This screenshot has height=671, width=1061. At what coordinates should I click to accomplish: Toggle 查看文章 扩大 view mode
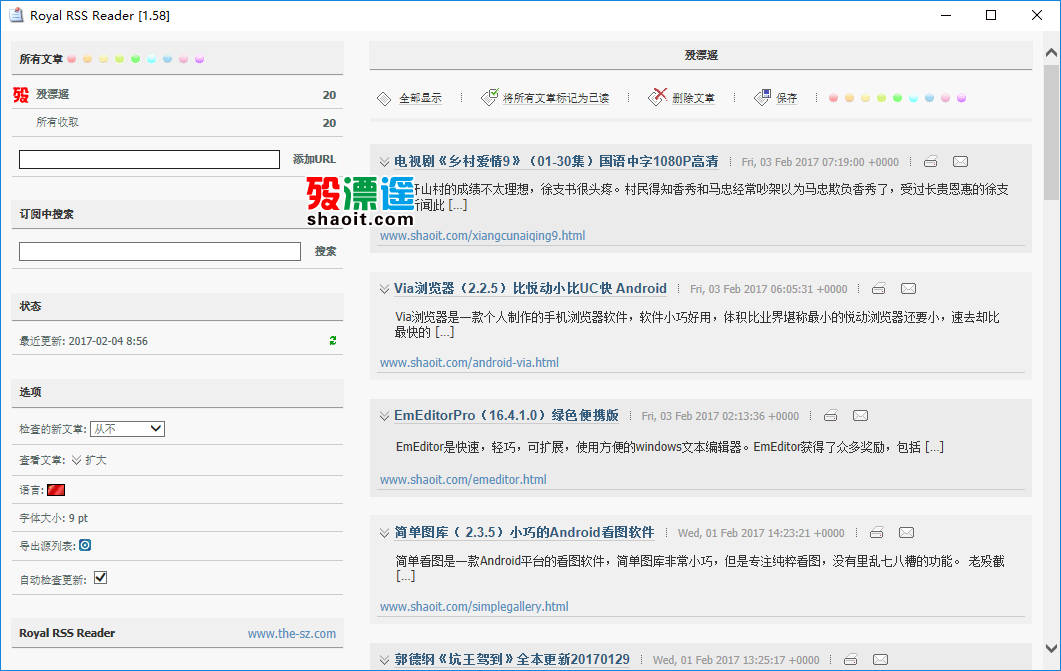[89, 460]
